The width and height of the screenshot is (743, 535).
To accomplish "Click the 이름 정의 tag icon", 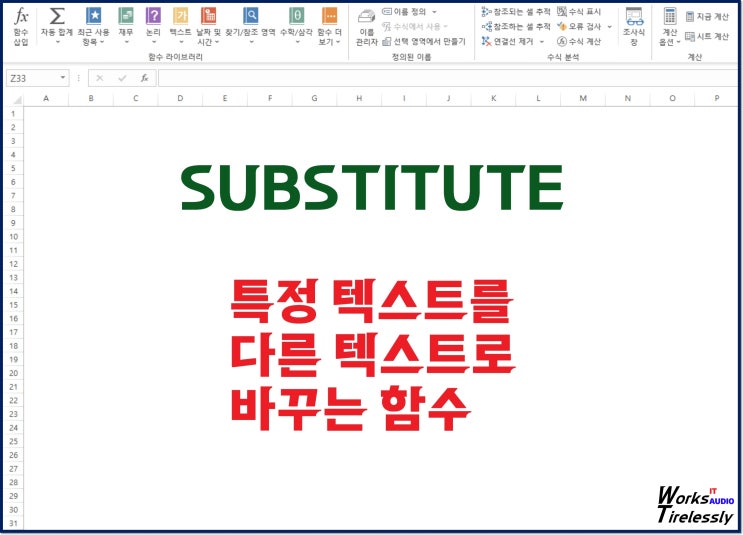I will tap(387, 12).
